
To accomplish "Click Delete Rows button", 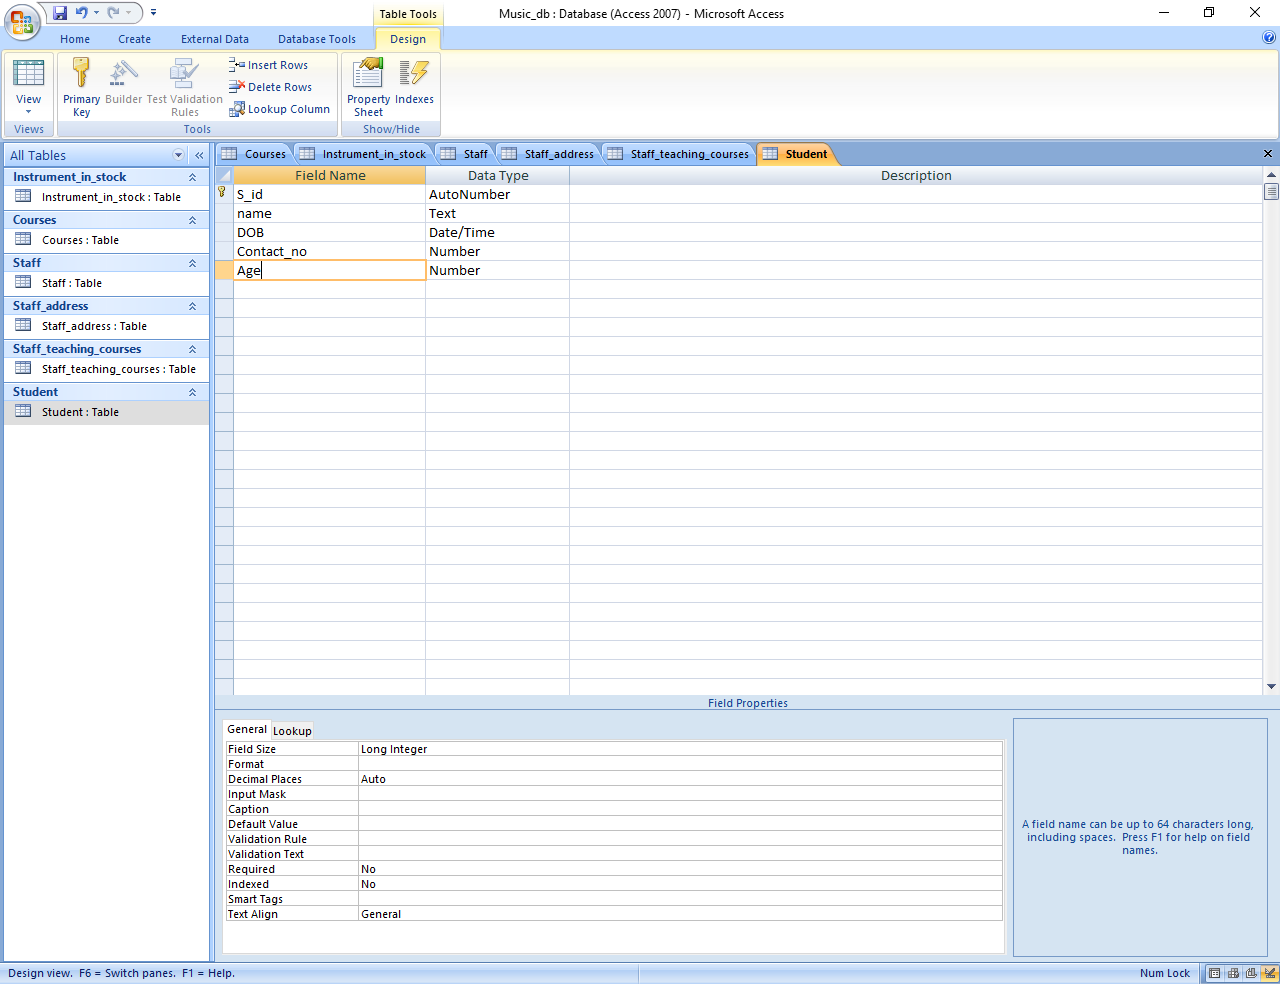I will 270,87.
